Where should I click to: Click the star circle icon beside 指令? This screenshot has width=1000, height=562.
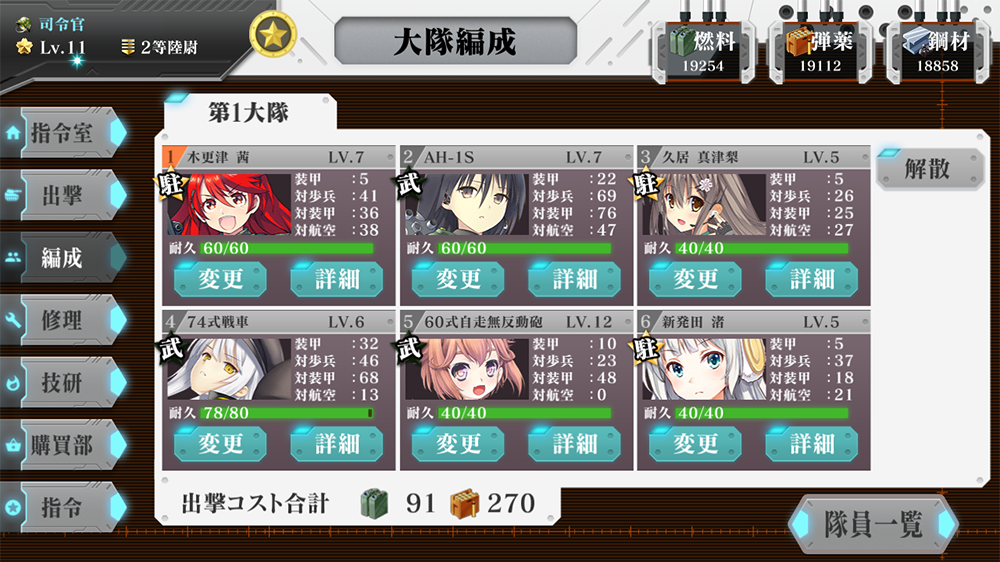pyautogui.click(x=12, y=508)
